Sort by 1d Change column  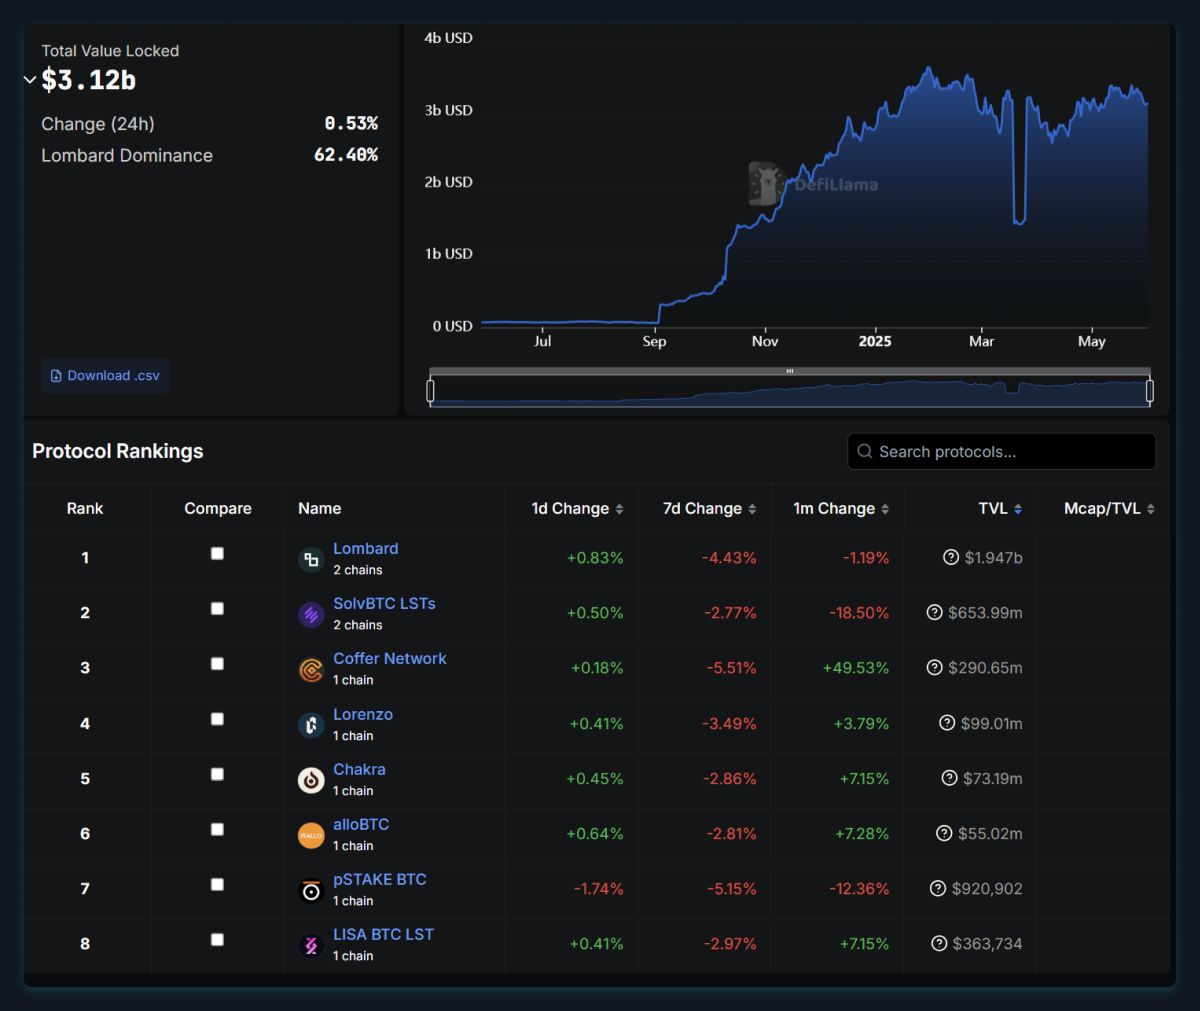[x=577, y=508]
